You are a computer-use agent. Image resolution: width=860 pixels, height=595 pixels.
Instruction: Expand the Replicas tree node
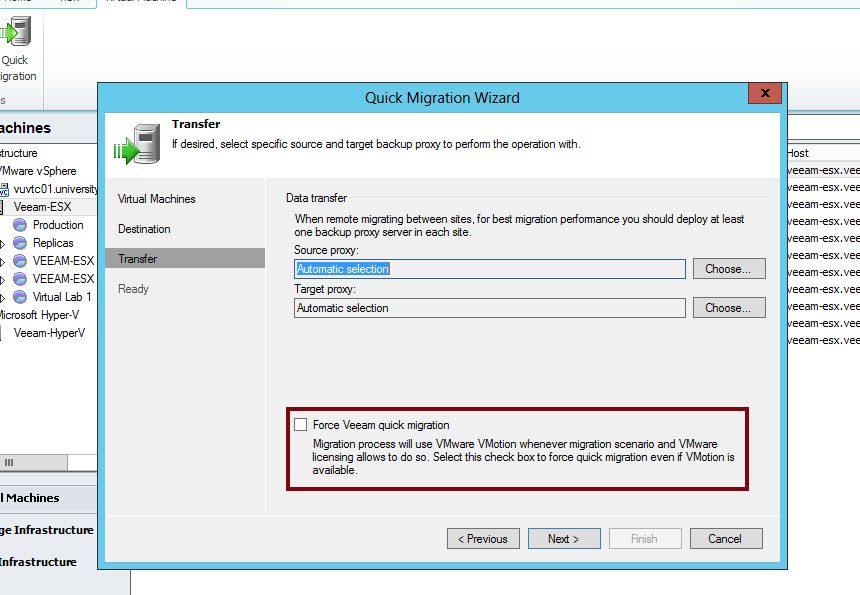click(x=3, y=243)
